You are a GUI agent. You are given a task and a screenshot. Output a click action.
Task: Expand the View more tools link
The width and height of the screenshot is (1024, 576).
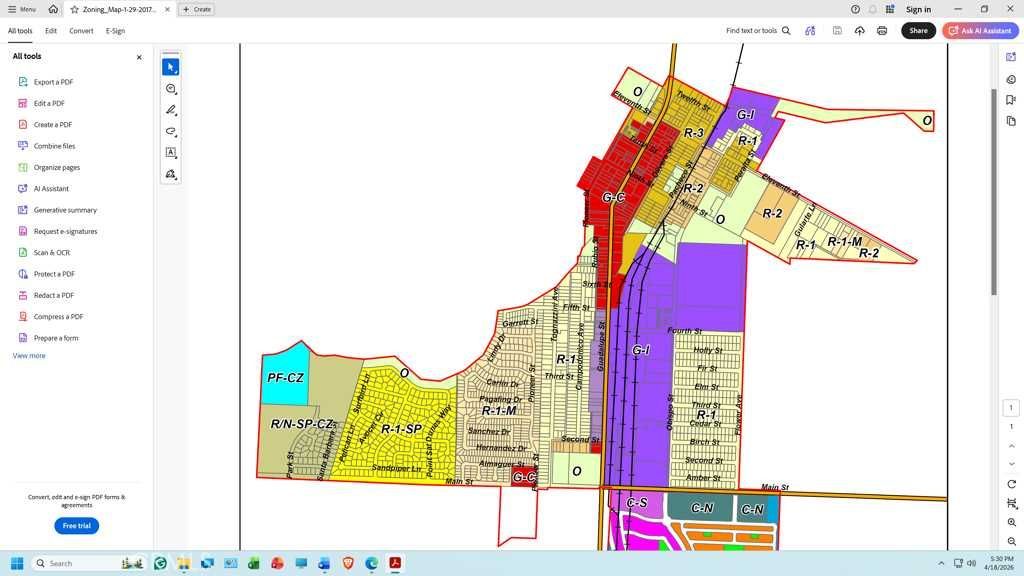29,356
